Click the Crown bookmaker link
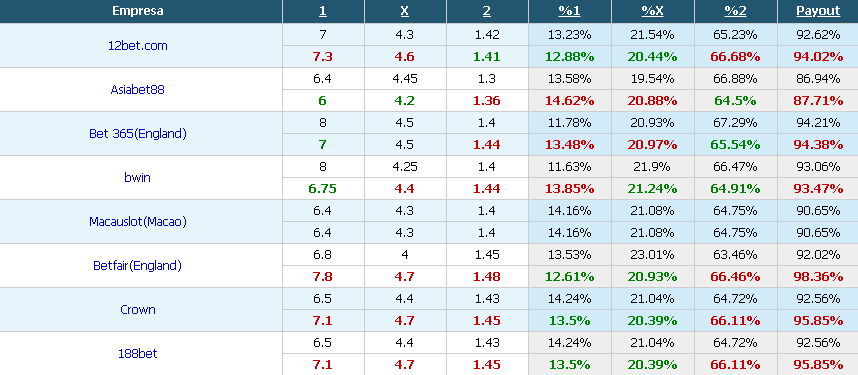This screenshot has width=858, height=375. pos(137,309)
